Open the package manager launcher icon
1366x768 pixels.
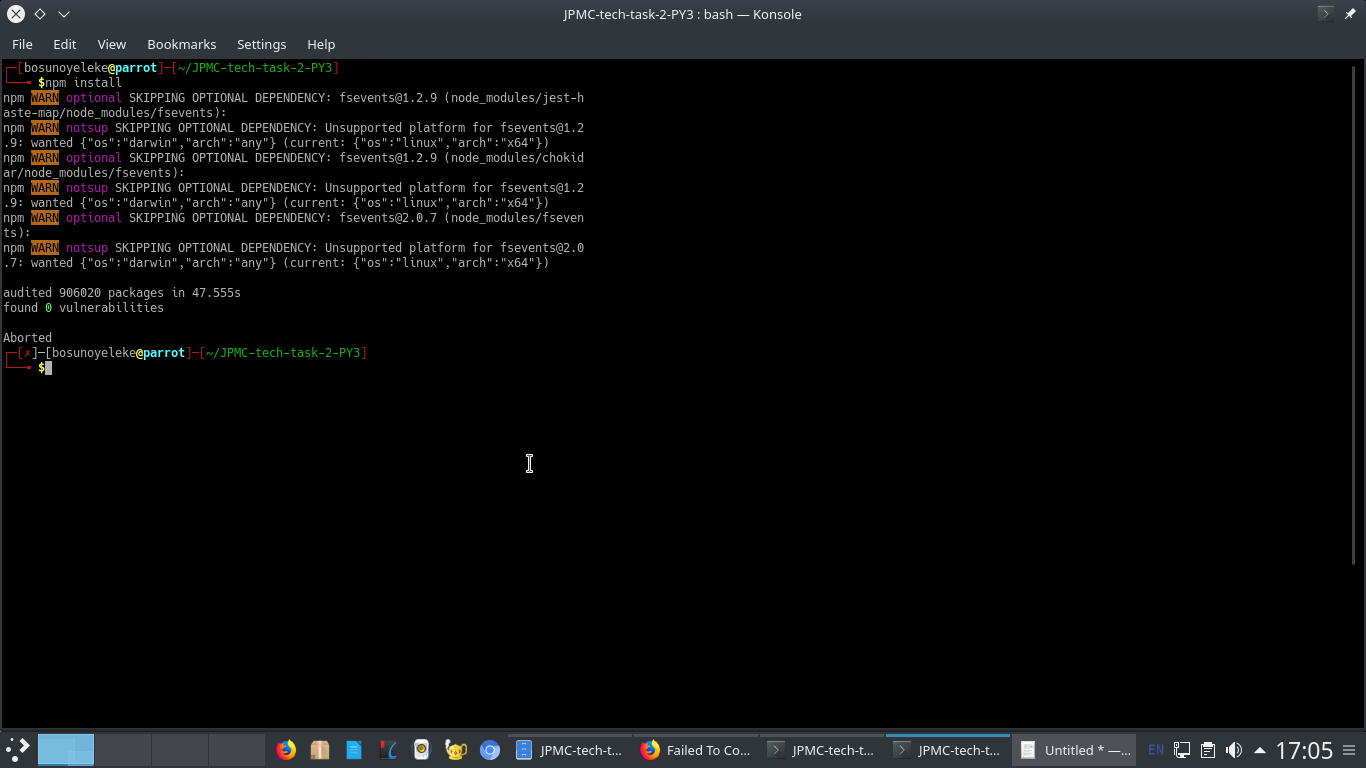(320, 750)
